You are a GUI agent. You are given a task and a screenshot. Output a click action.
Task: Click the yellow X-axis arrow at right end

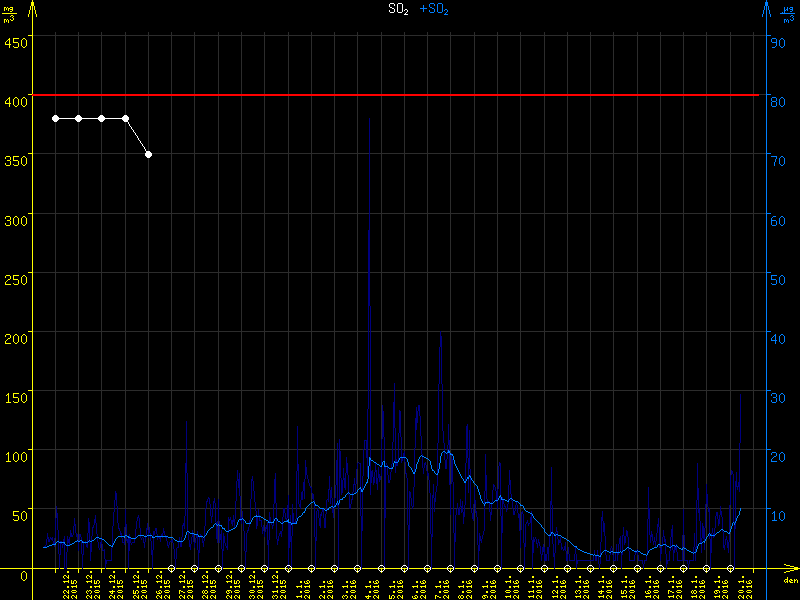coord(792,568)
